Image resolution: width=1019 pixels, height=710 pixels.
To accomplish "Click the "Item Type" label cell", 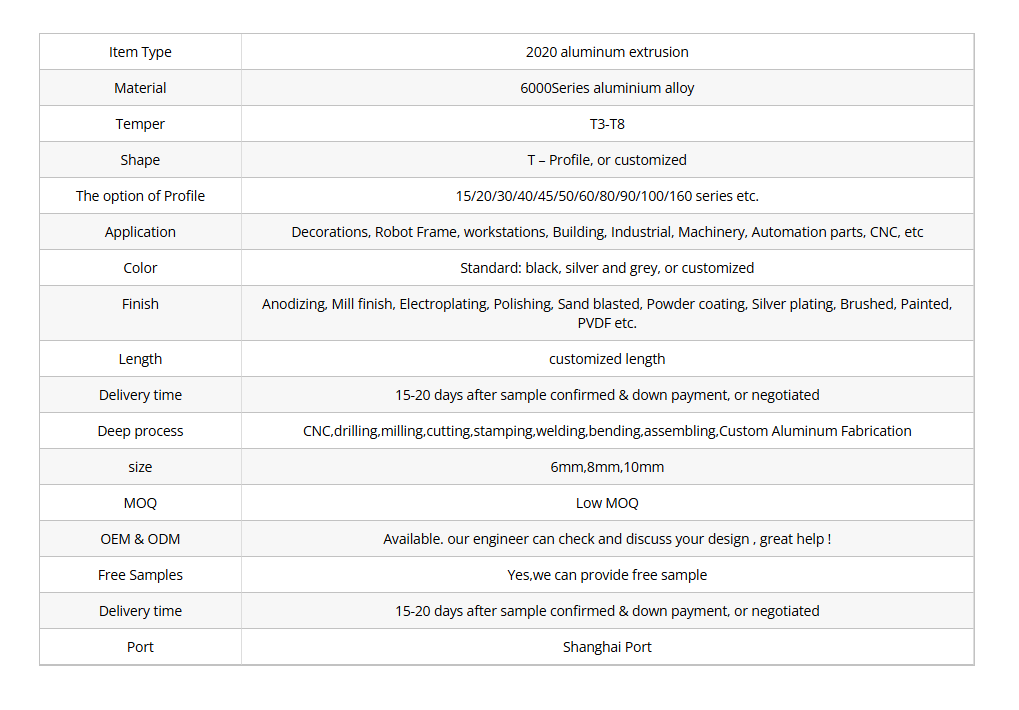I will coord(140,52).
